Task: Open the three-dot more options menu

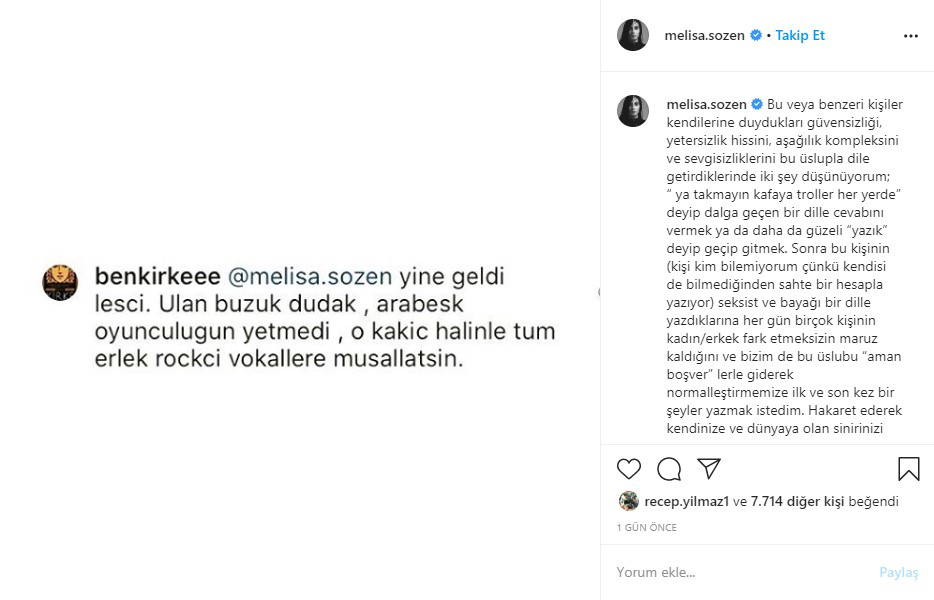Action: 910,35
